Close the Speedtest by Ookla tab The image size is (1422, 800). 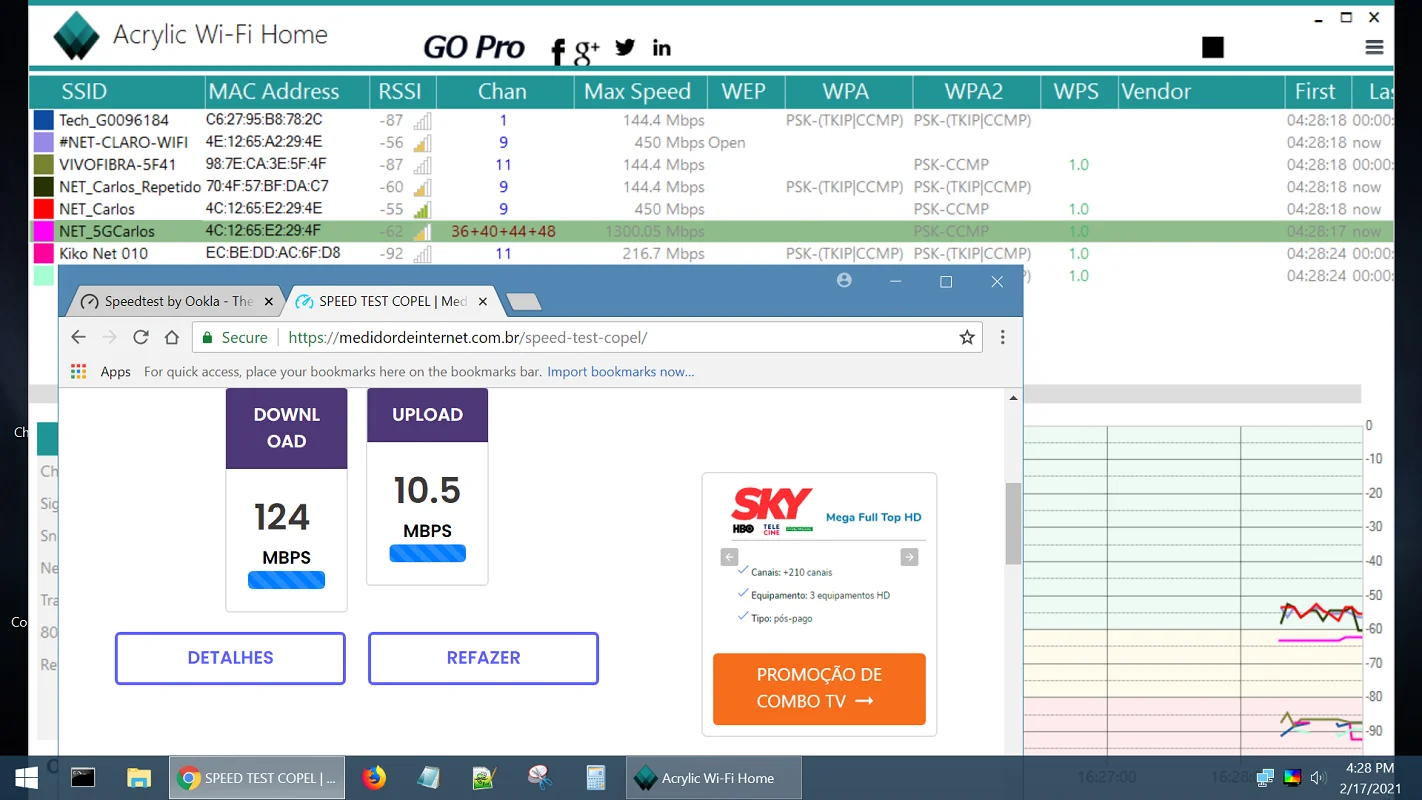[x=269, y=301]
